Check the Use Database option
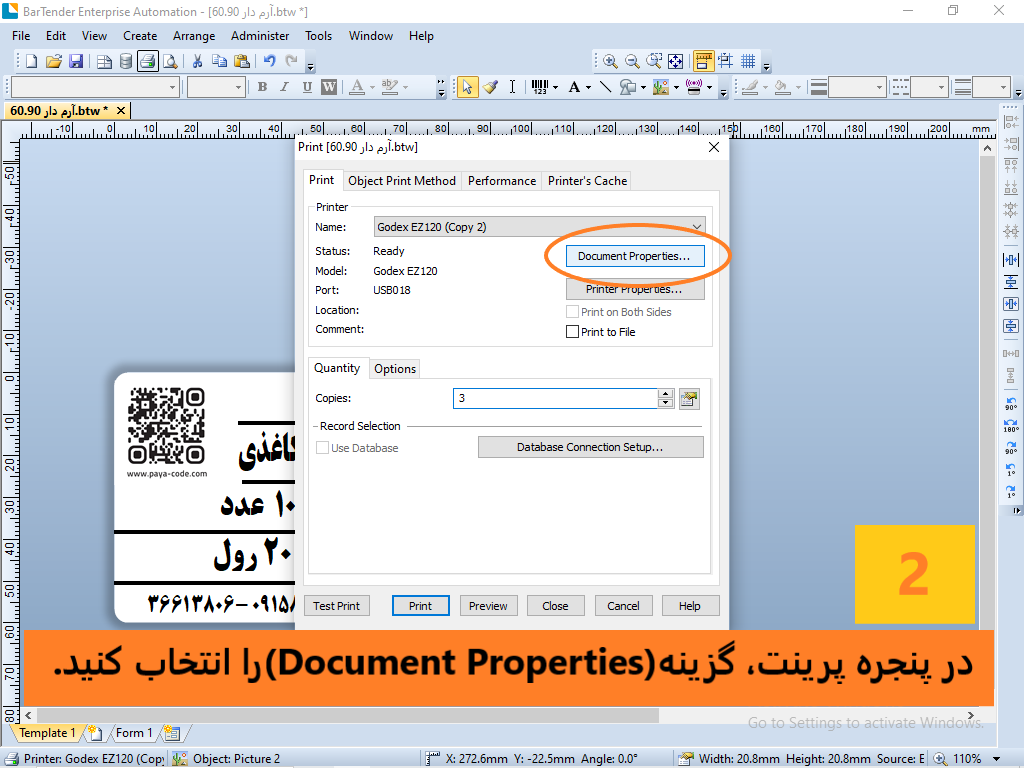The width and height of the screenshot is (1024, 768). (322, 448)
